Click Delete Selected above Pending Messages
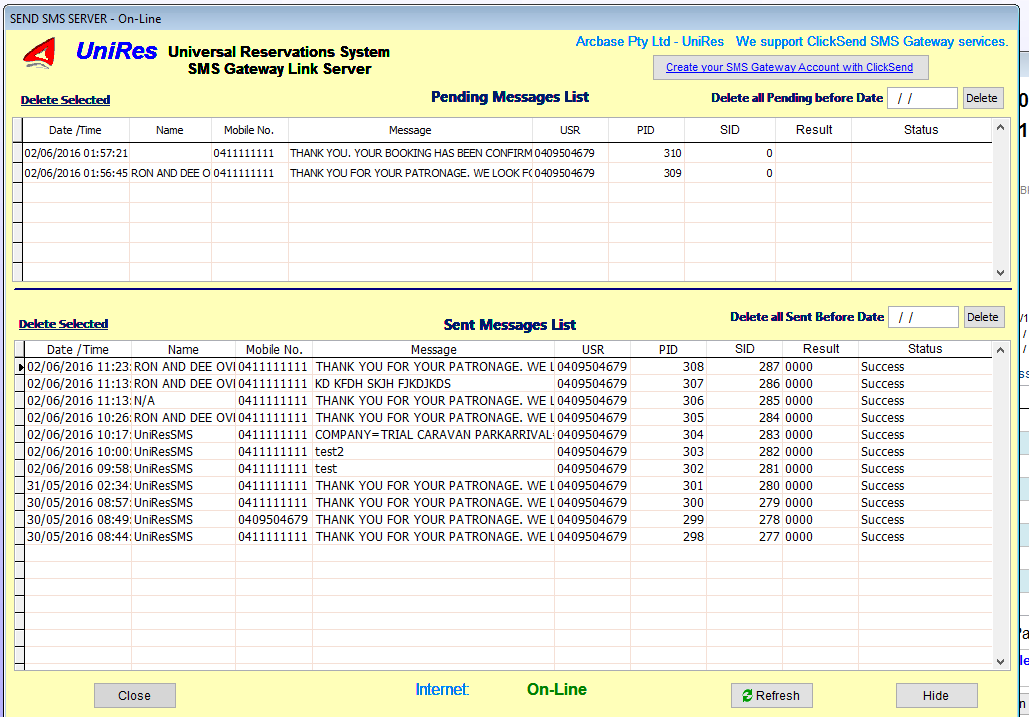Screen dimensions: 1029x717 coord(65,100)
